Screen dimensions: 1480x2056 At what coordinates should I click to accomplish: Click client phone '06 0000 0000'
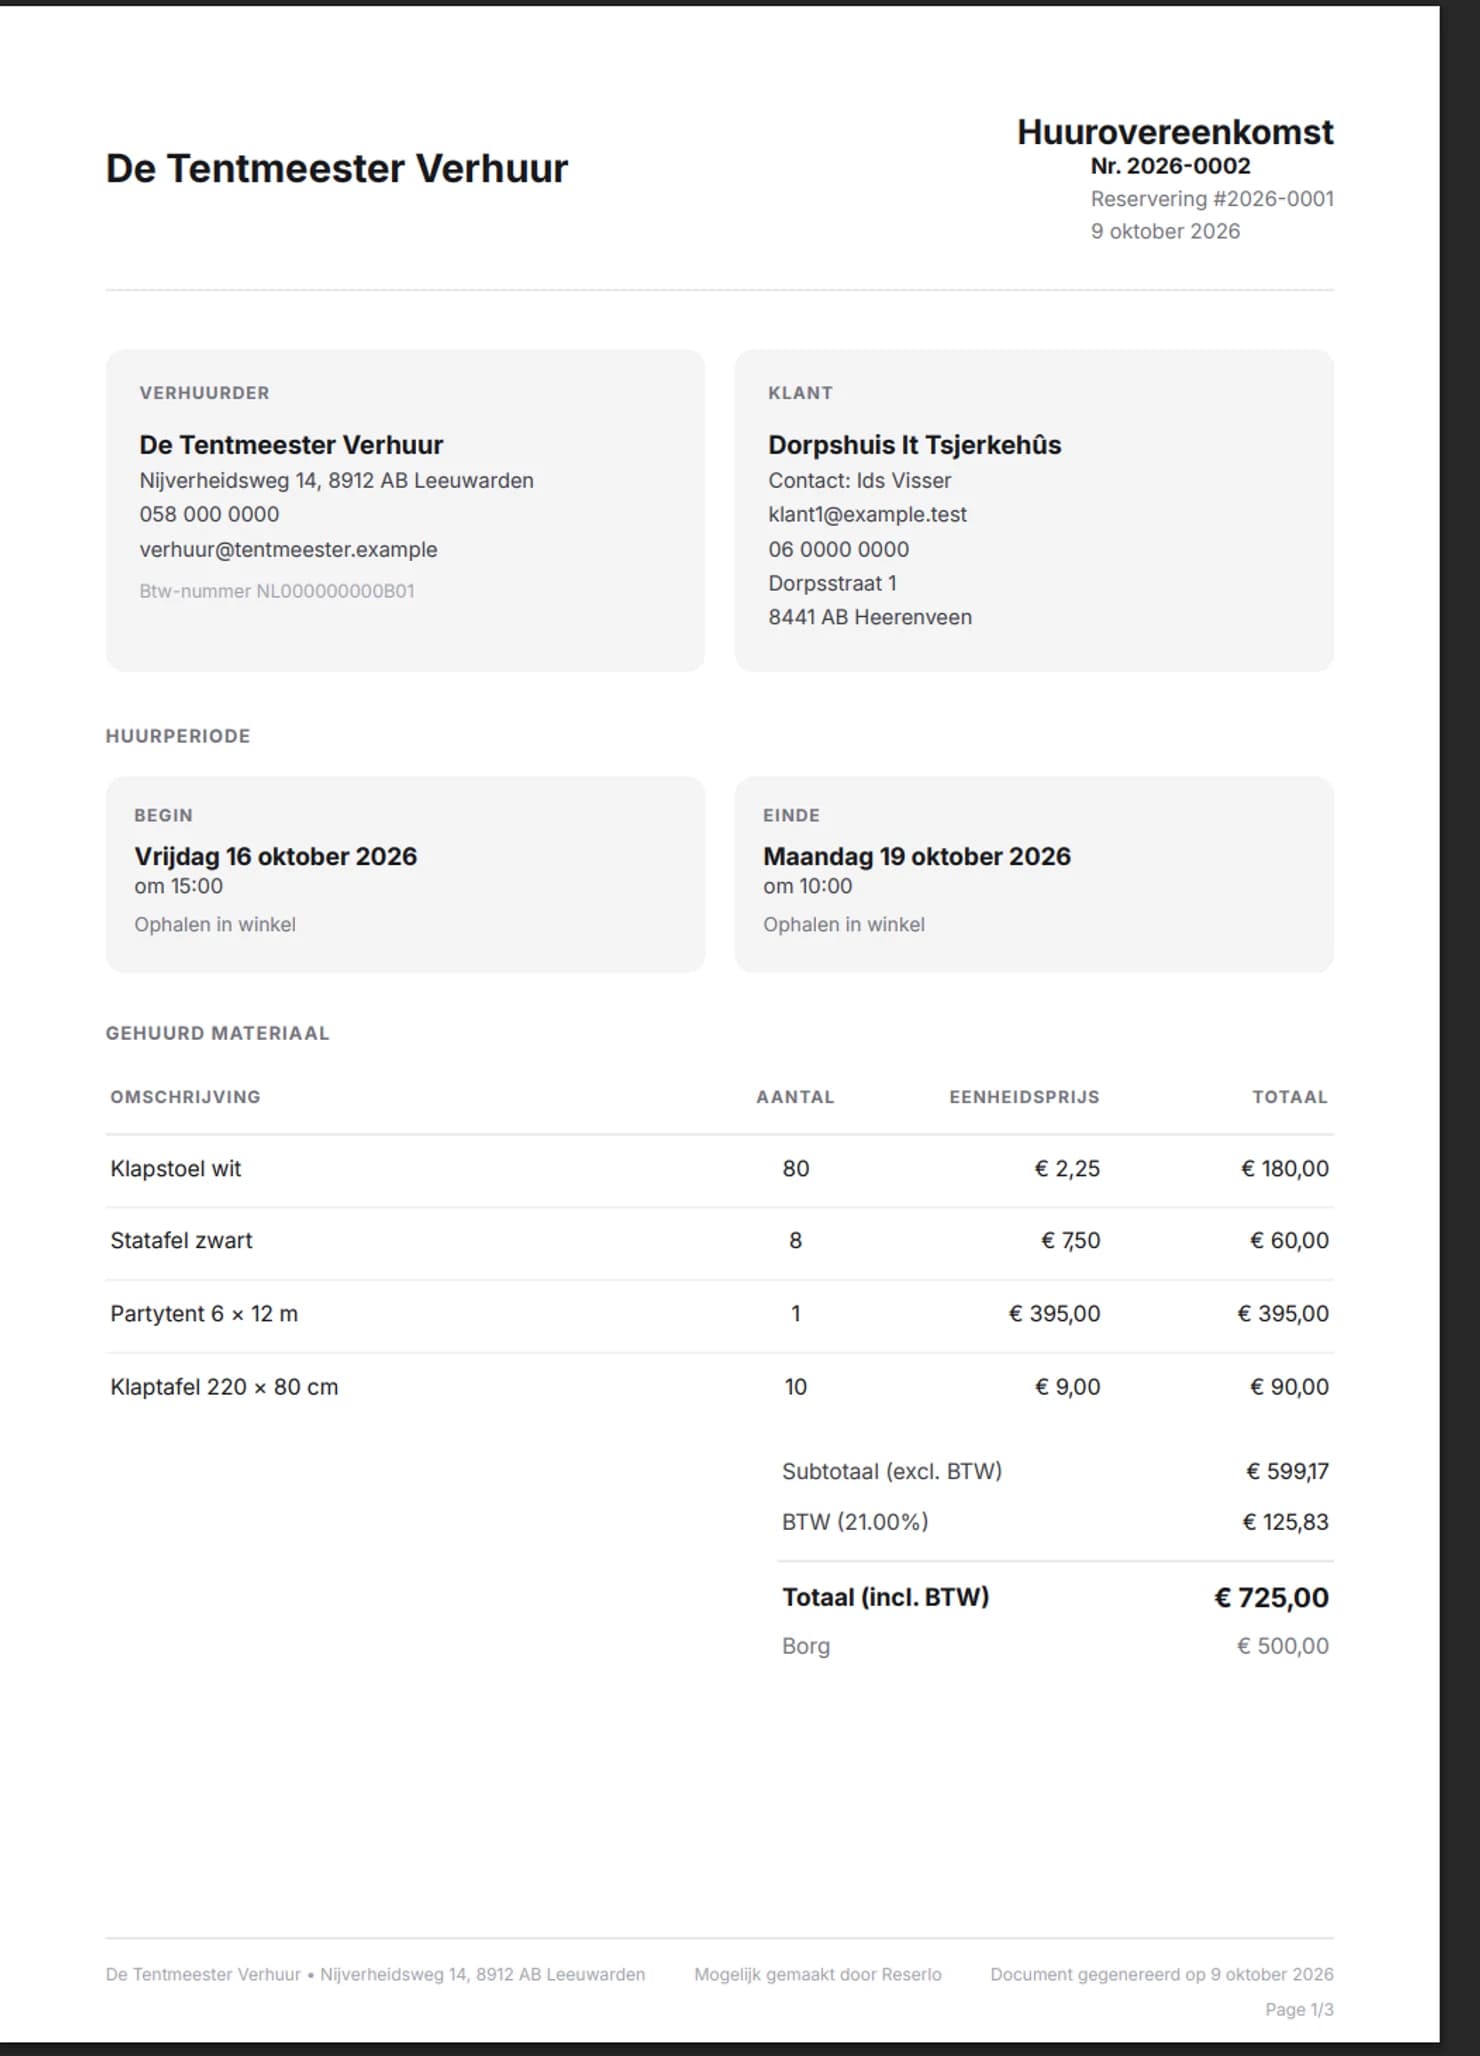(x=838, y=549)
